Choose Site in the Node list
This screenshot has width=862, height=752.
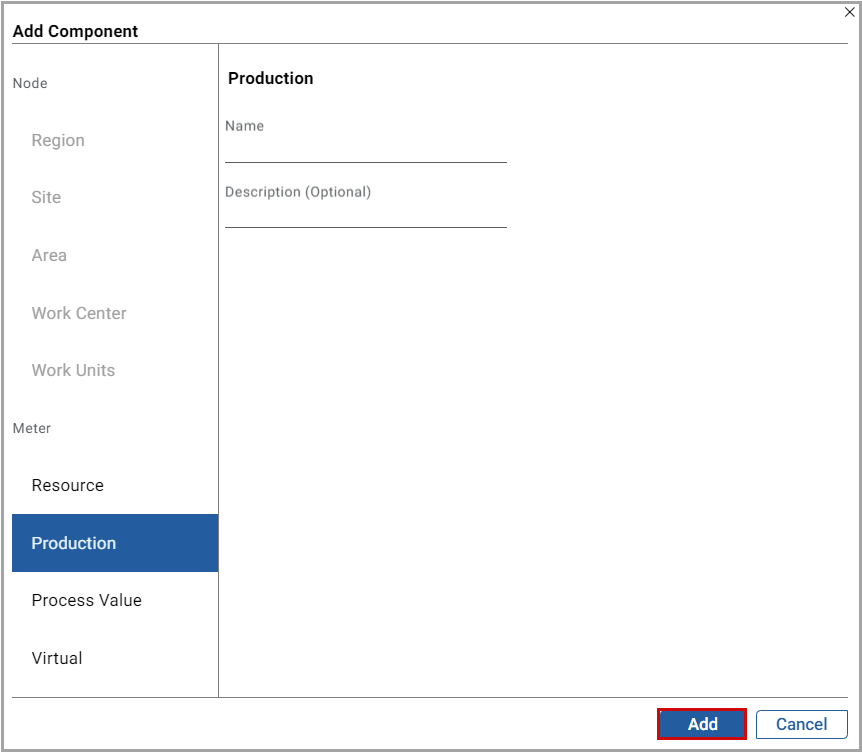click(46, 197)
